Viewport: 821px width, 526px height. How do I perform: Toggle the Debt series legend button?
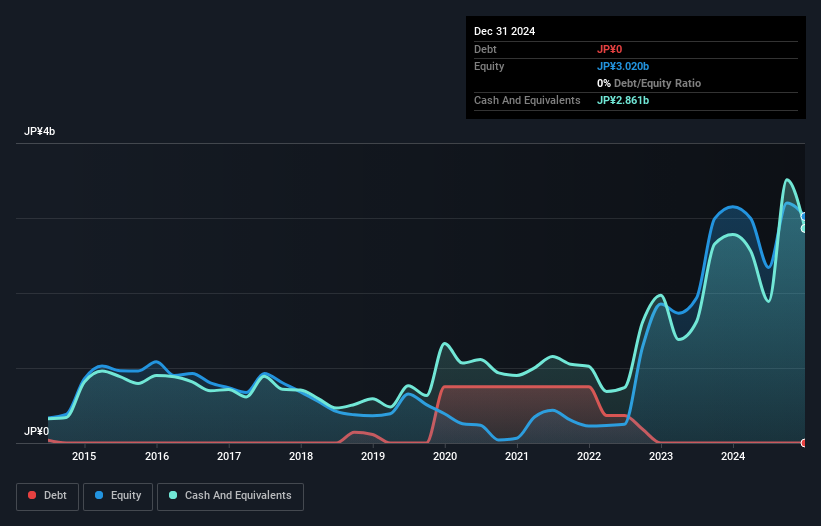pyautogui.click(x=47, y=496)
